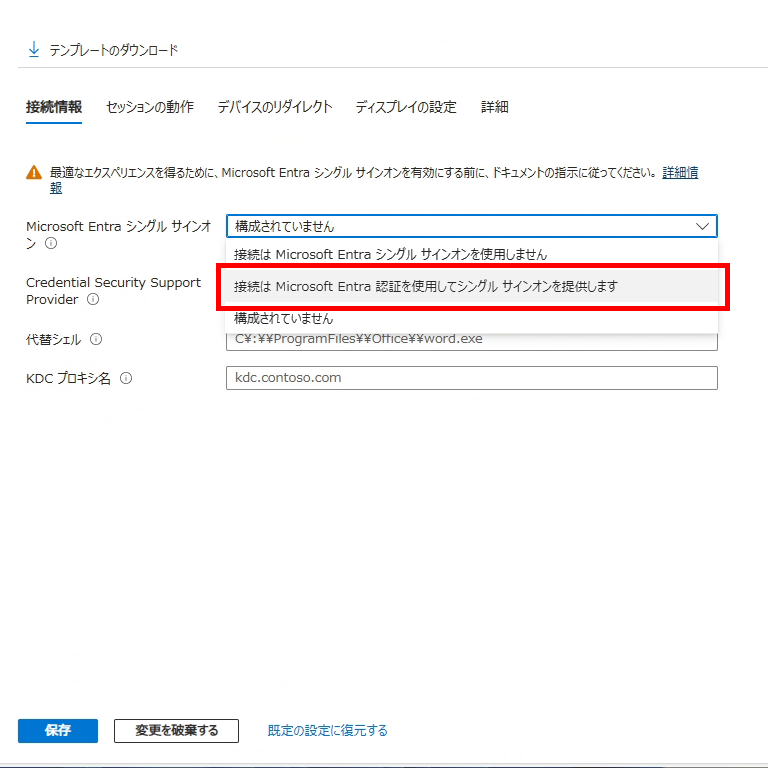The width and height of the screenshot is (768, 768).
Task: Click the dropdown chevron arrow
Action: (702, 226)
